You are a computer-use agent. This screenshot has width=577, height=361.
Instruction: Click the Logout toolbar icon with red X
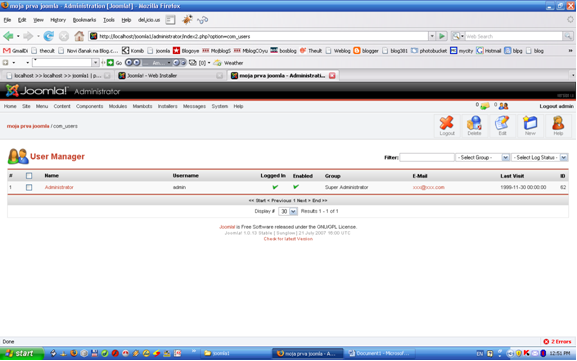point(447,125)
